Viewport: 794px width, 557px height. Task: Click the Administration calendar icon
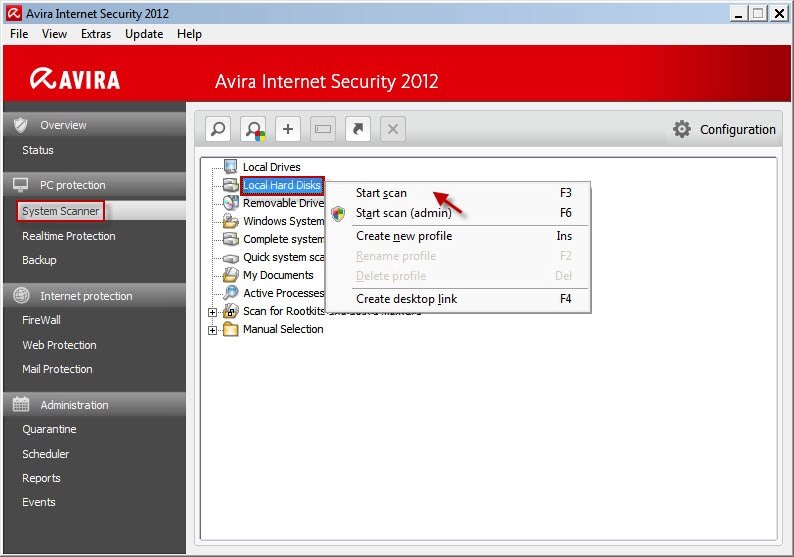pyautogui.click(x=20, y=405)
